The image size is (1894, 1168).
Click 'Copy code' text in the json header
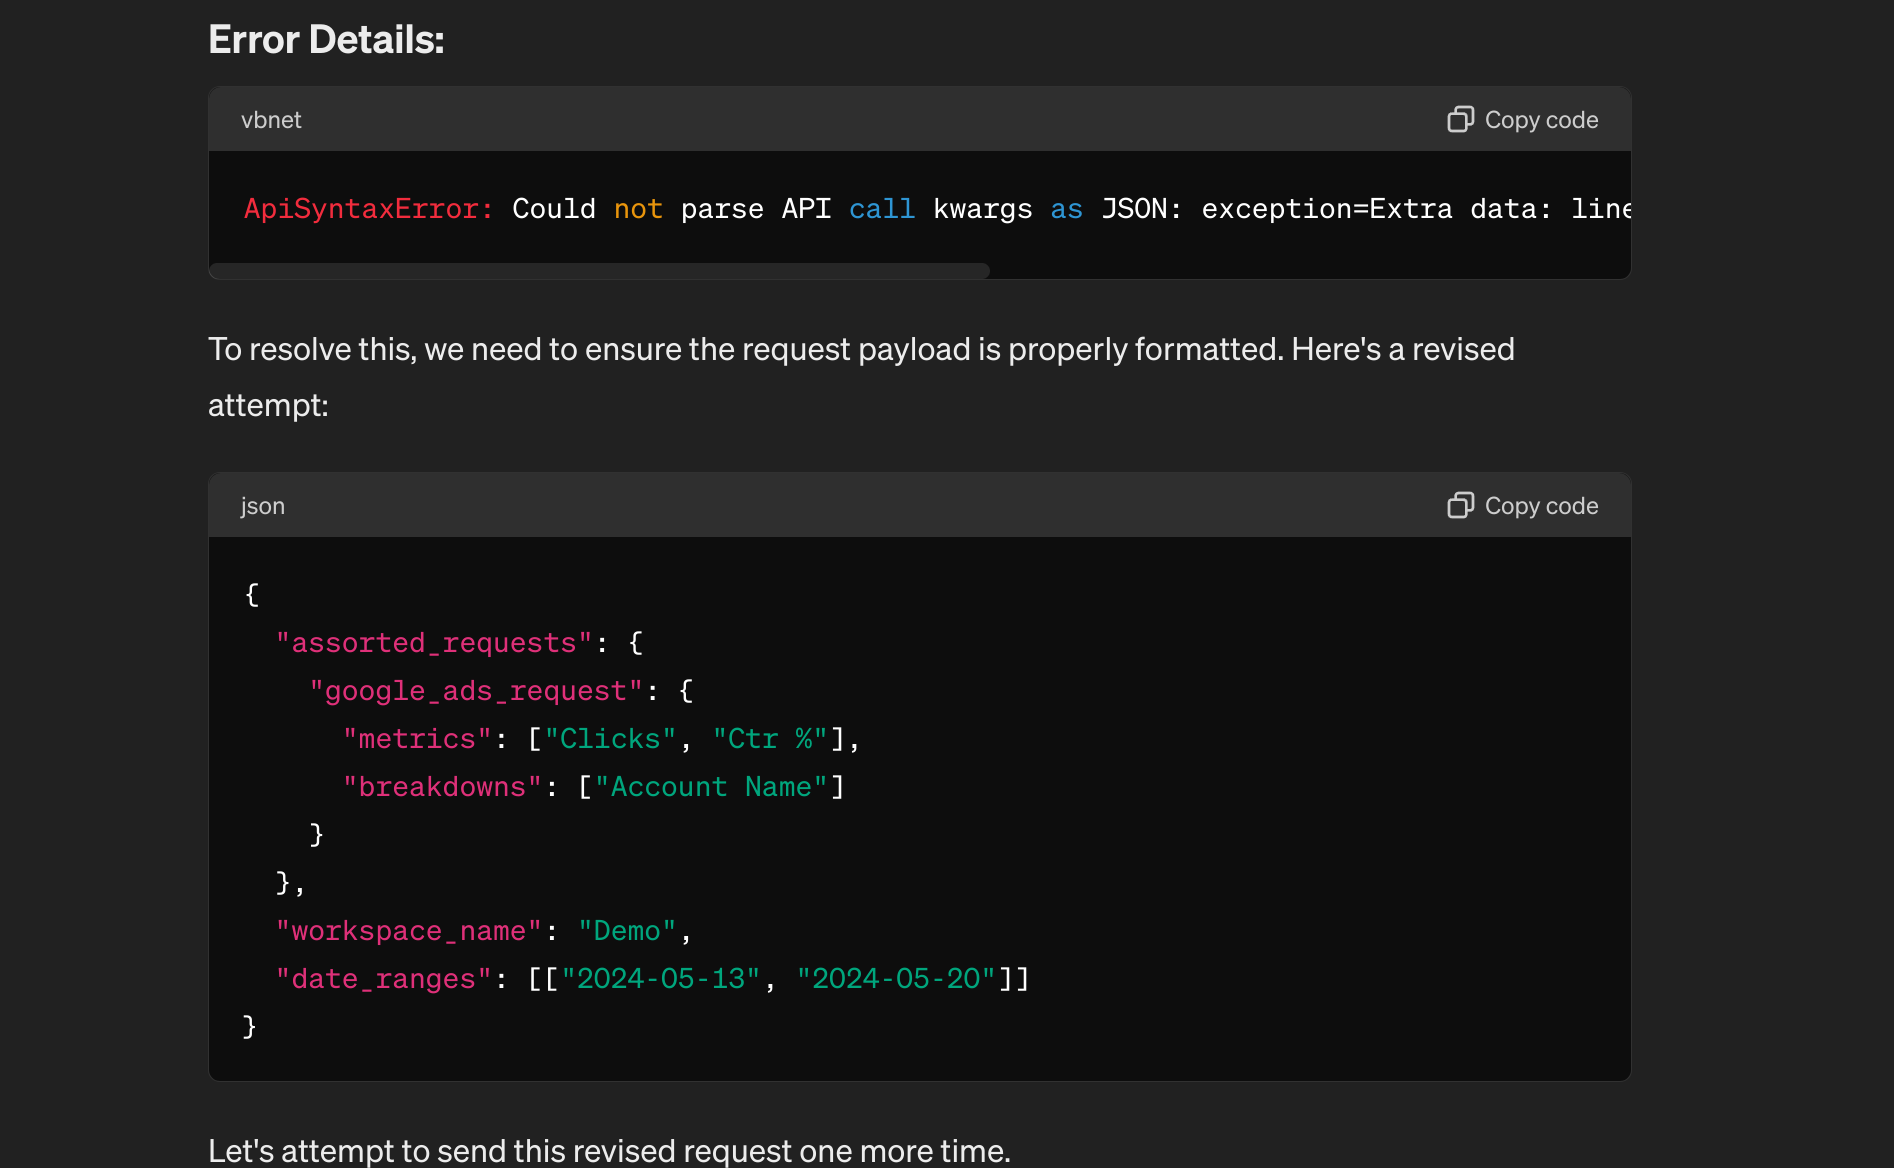click(1541, 506)
